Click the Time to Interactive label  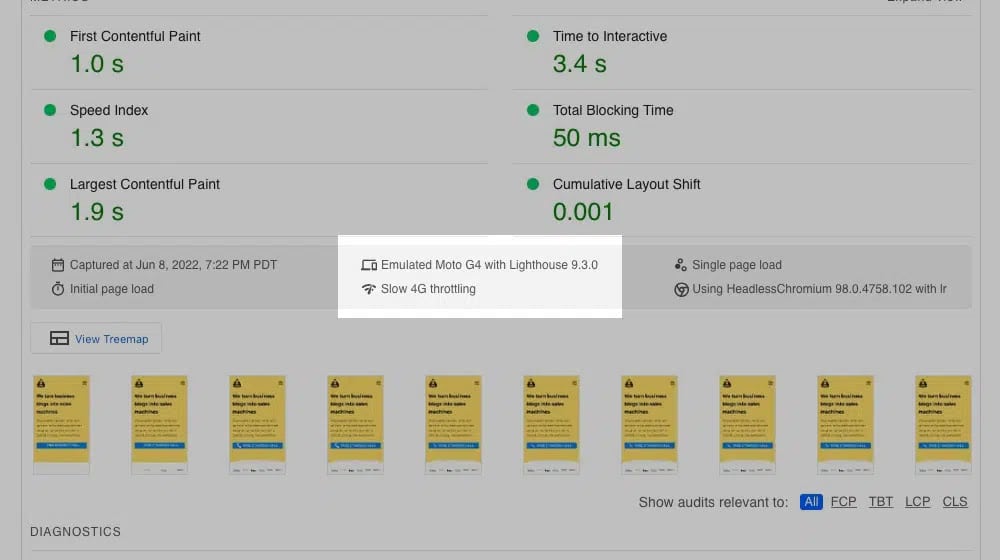point(610,36)
